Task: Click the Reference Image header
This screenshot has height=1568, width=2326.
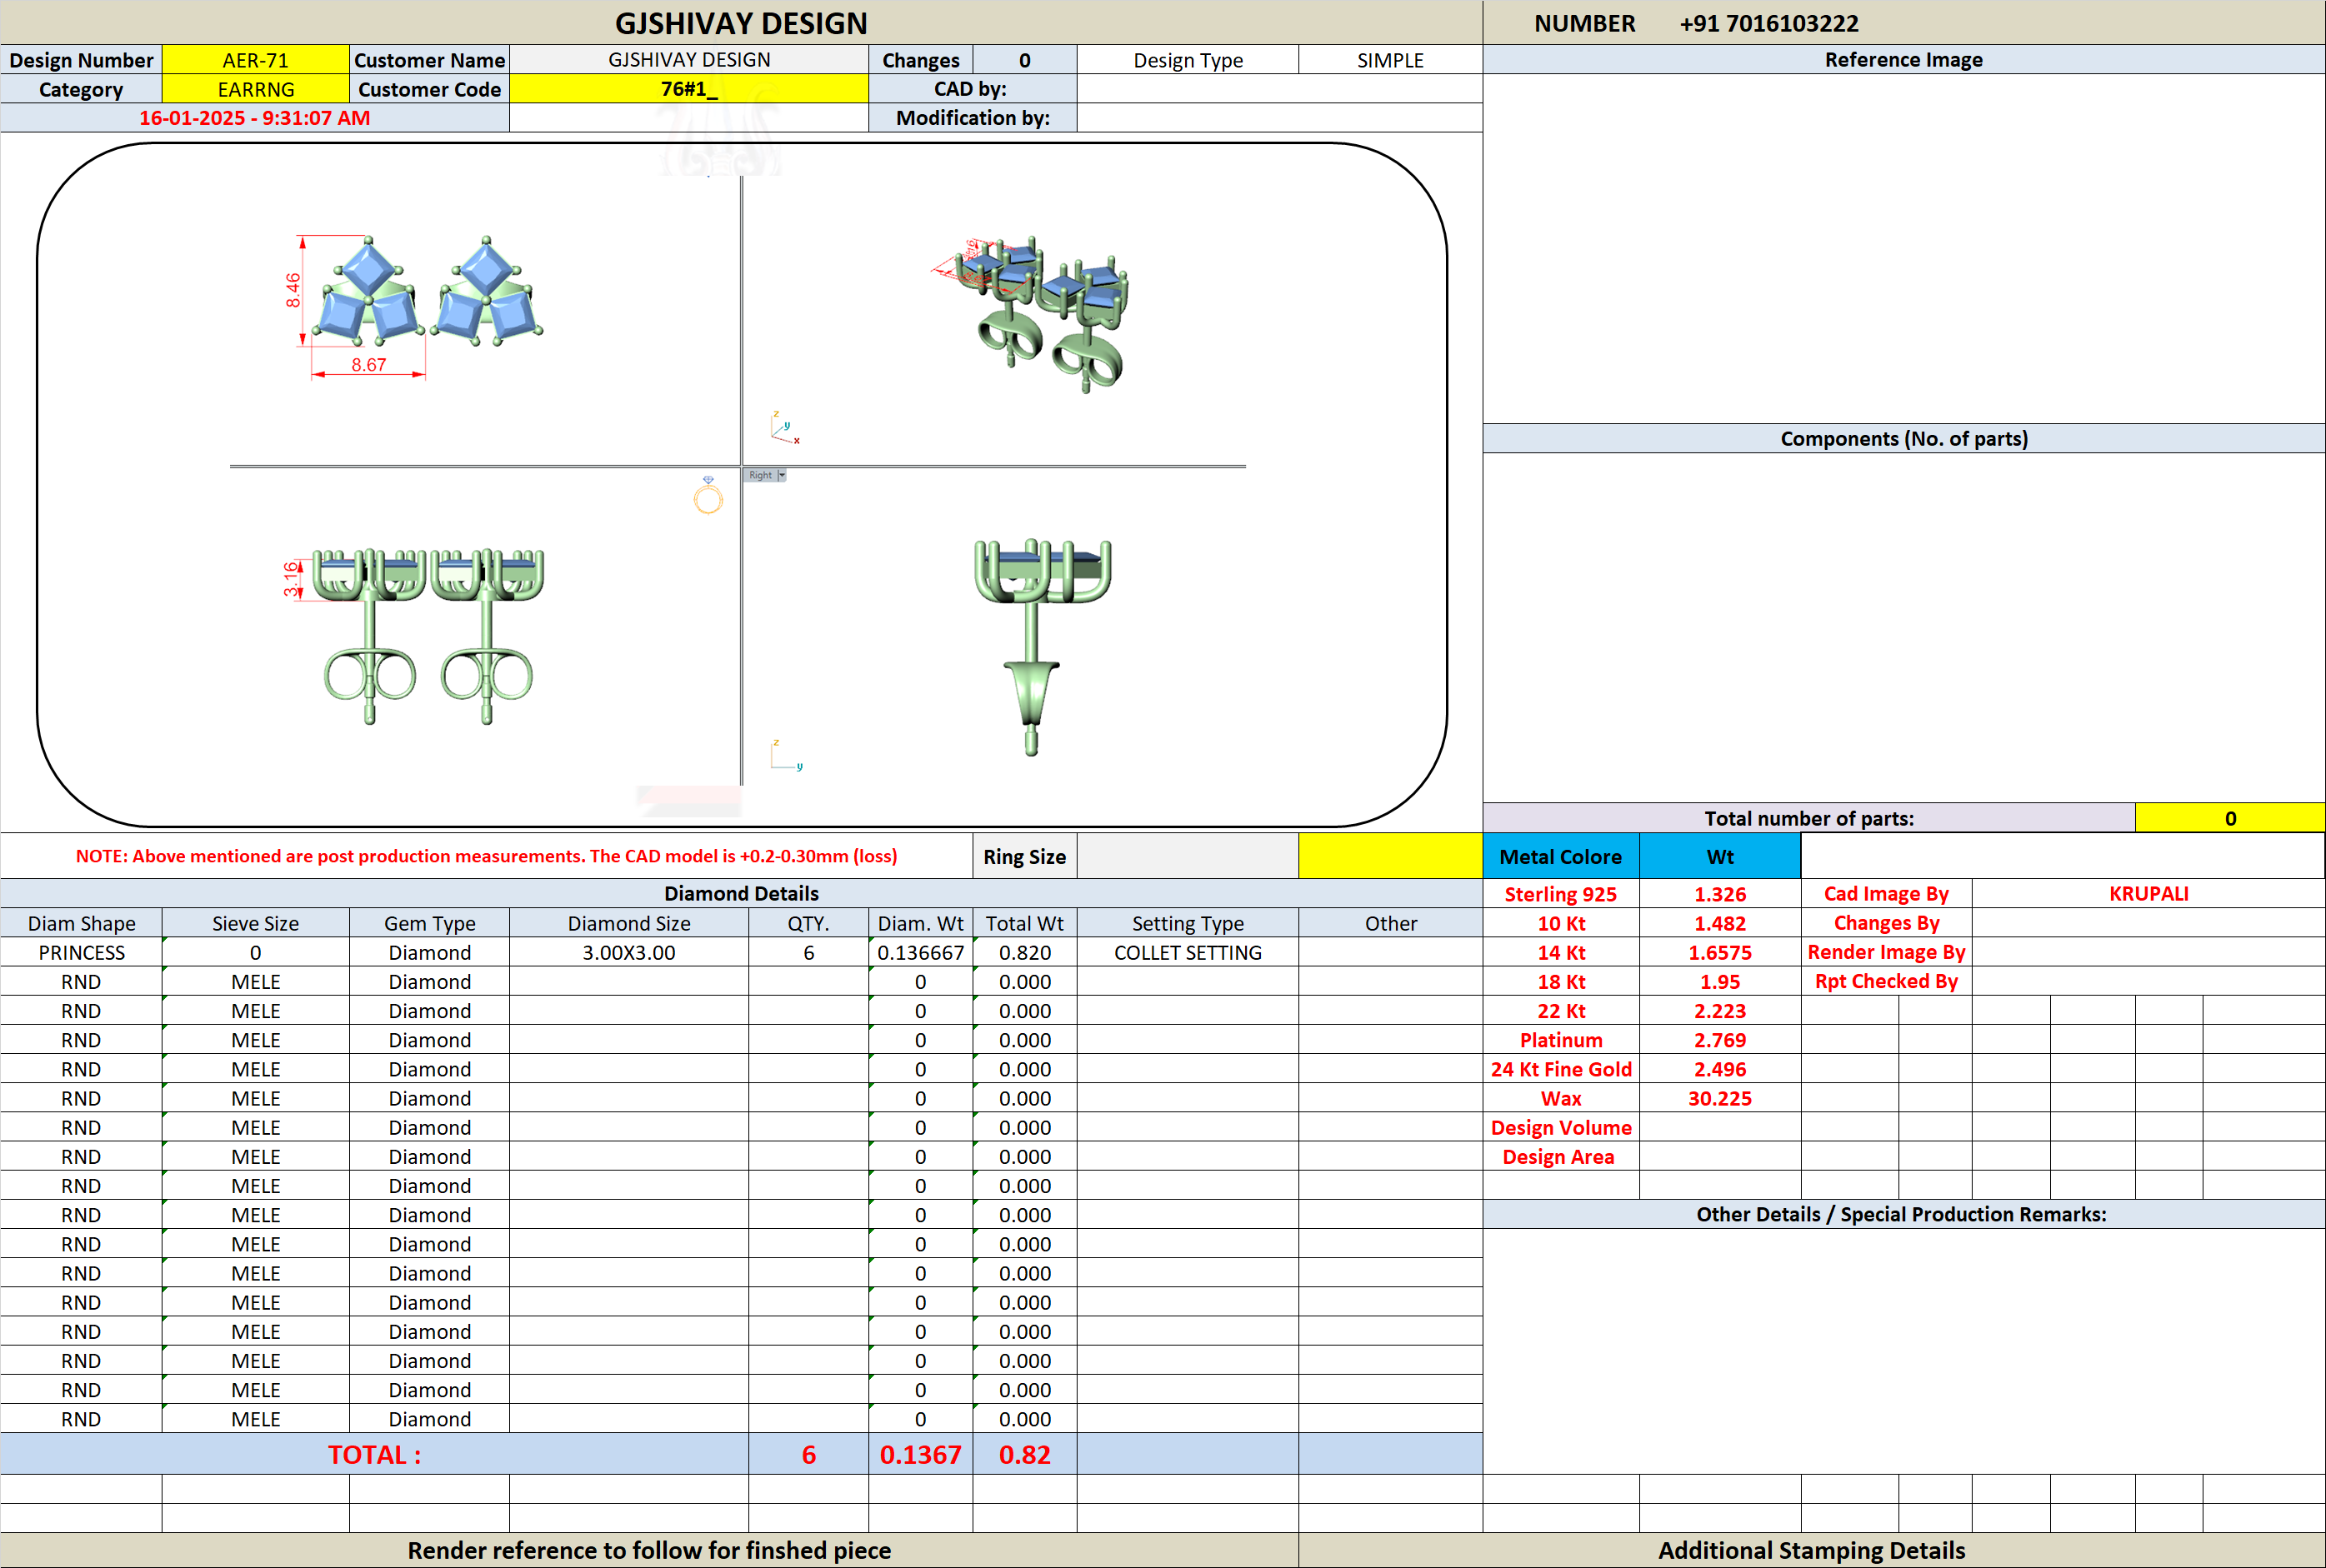Action: pos(1904,60)
